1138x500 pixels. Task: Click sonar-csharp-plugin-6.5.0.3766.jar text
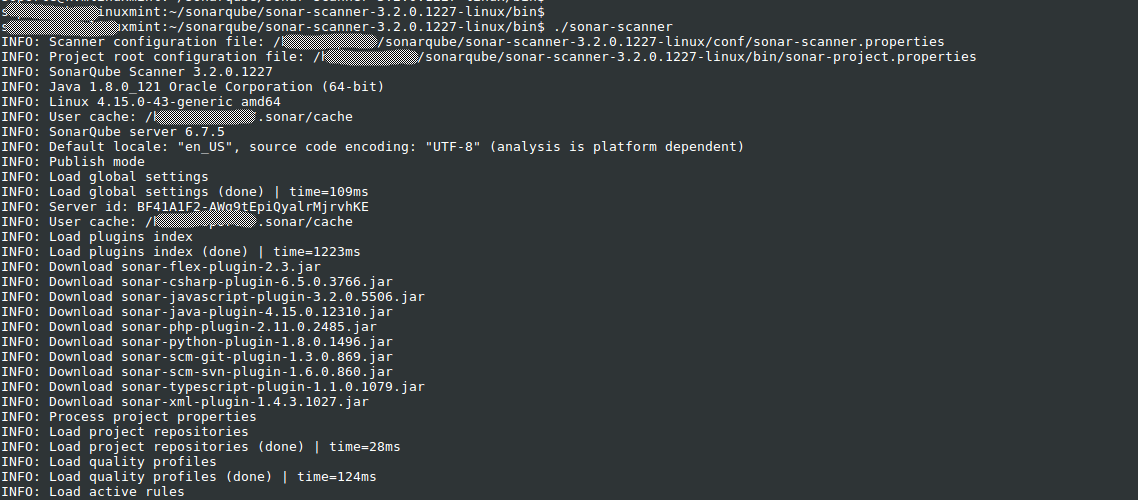pos(256,282)
